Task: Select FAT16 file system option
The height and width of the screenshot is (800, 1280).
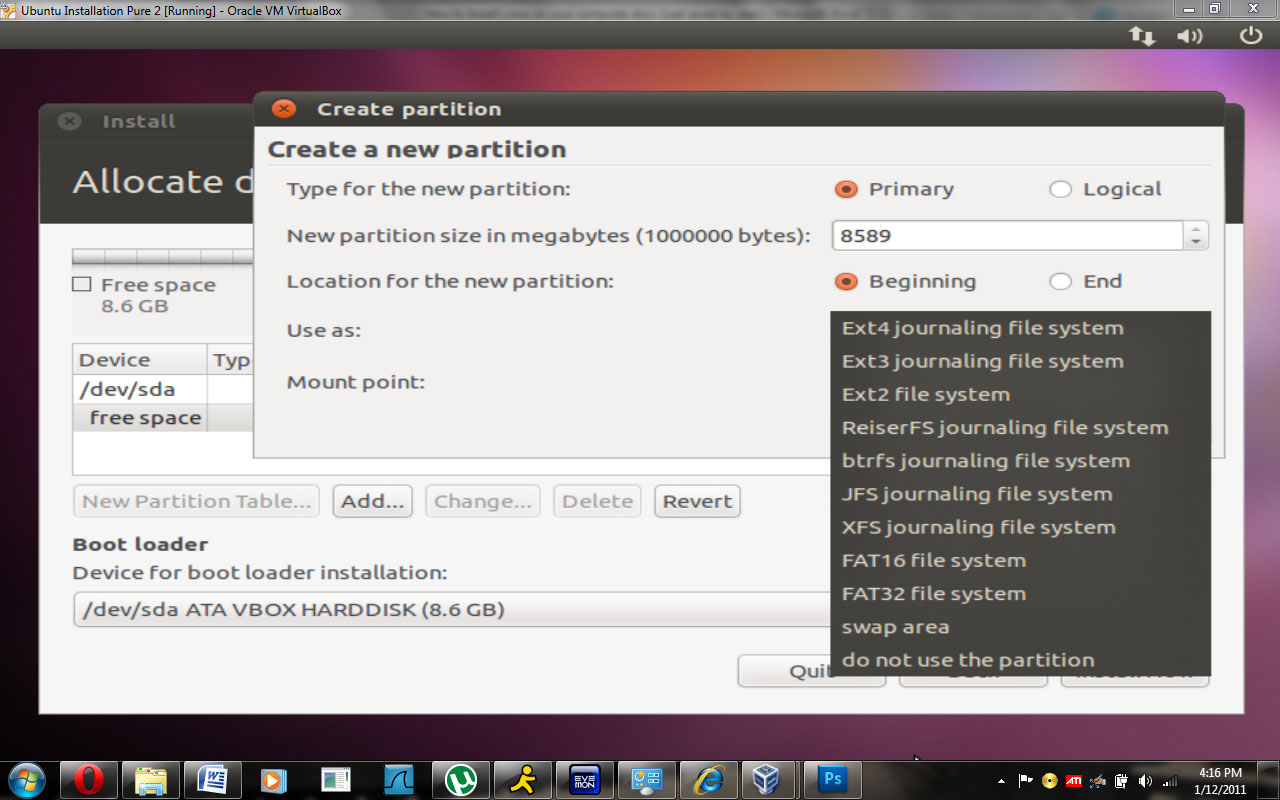Action: click(1020, 560)
